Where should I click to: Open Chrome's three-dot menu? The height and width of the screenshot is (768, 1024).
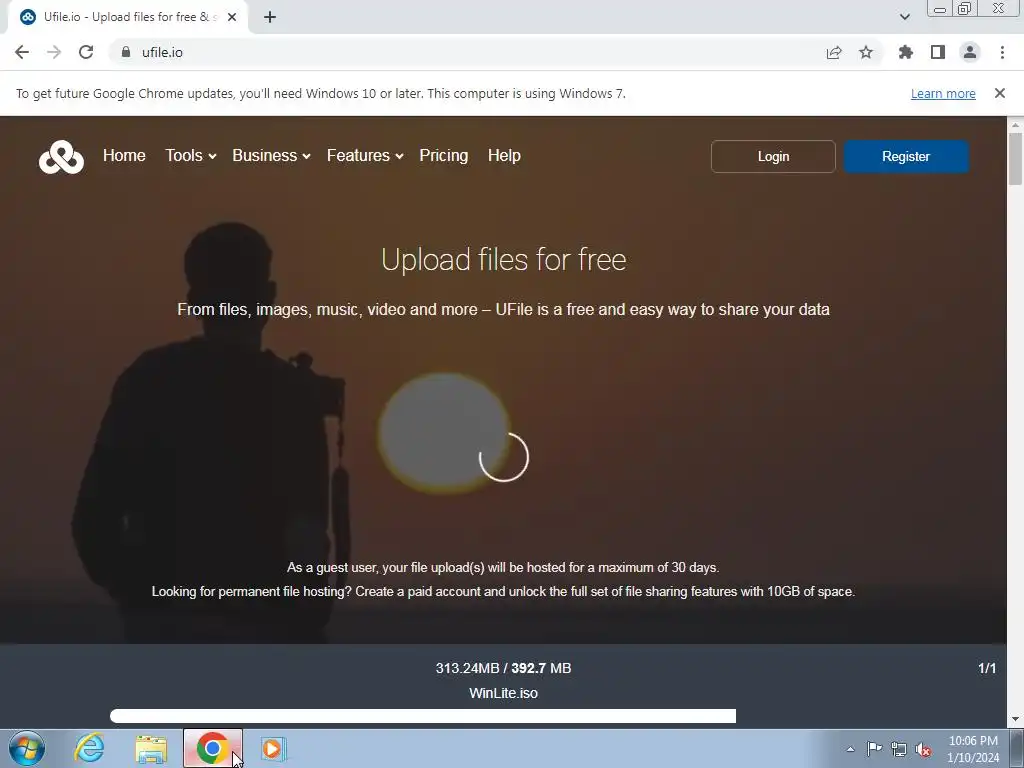pyautogui.click(x=1002, y=52)
